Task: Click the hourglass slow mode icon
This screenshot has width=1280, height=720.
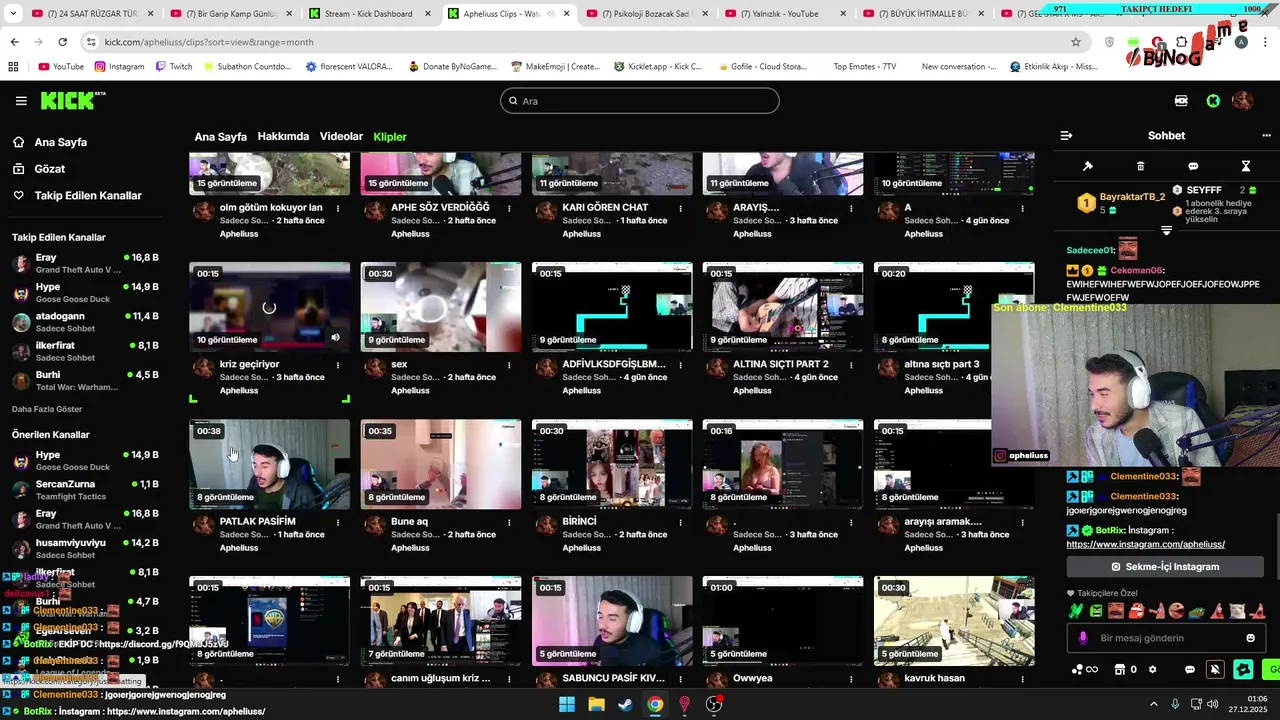Action: click(x=1245, y=166)
